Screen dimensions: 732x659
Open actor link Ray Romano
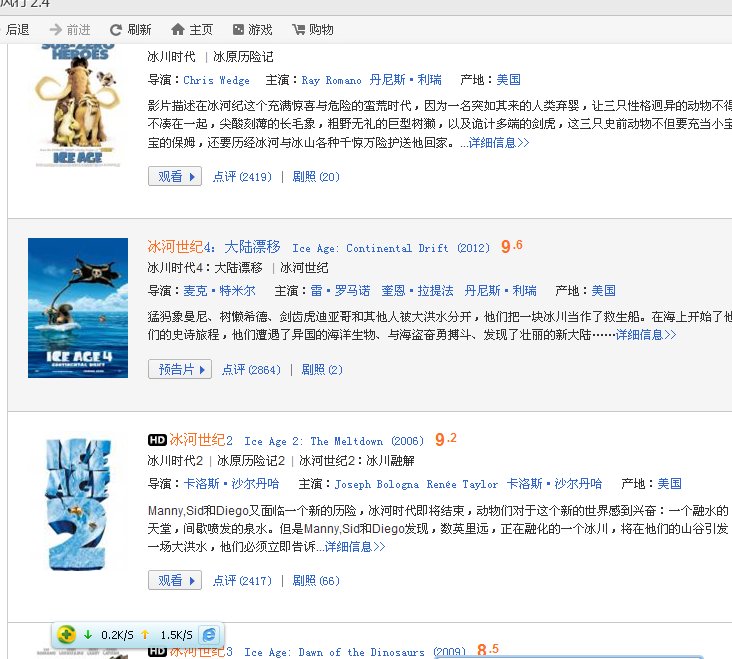(x=331, y=80)
